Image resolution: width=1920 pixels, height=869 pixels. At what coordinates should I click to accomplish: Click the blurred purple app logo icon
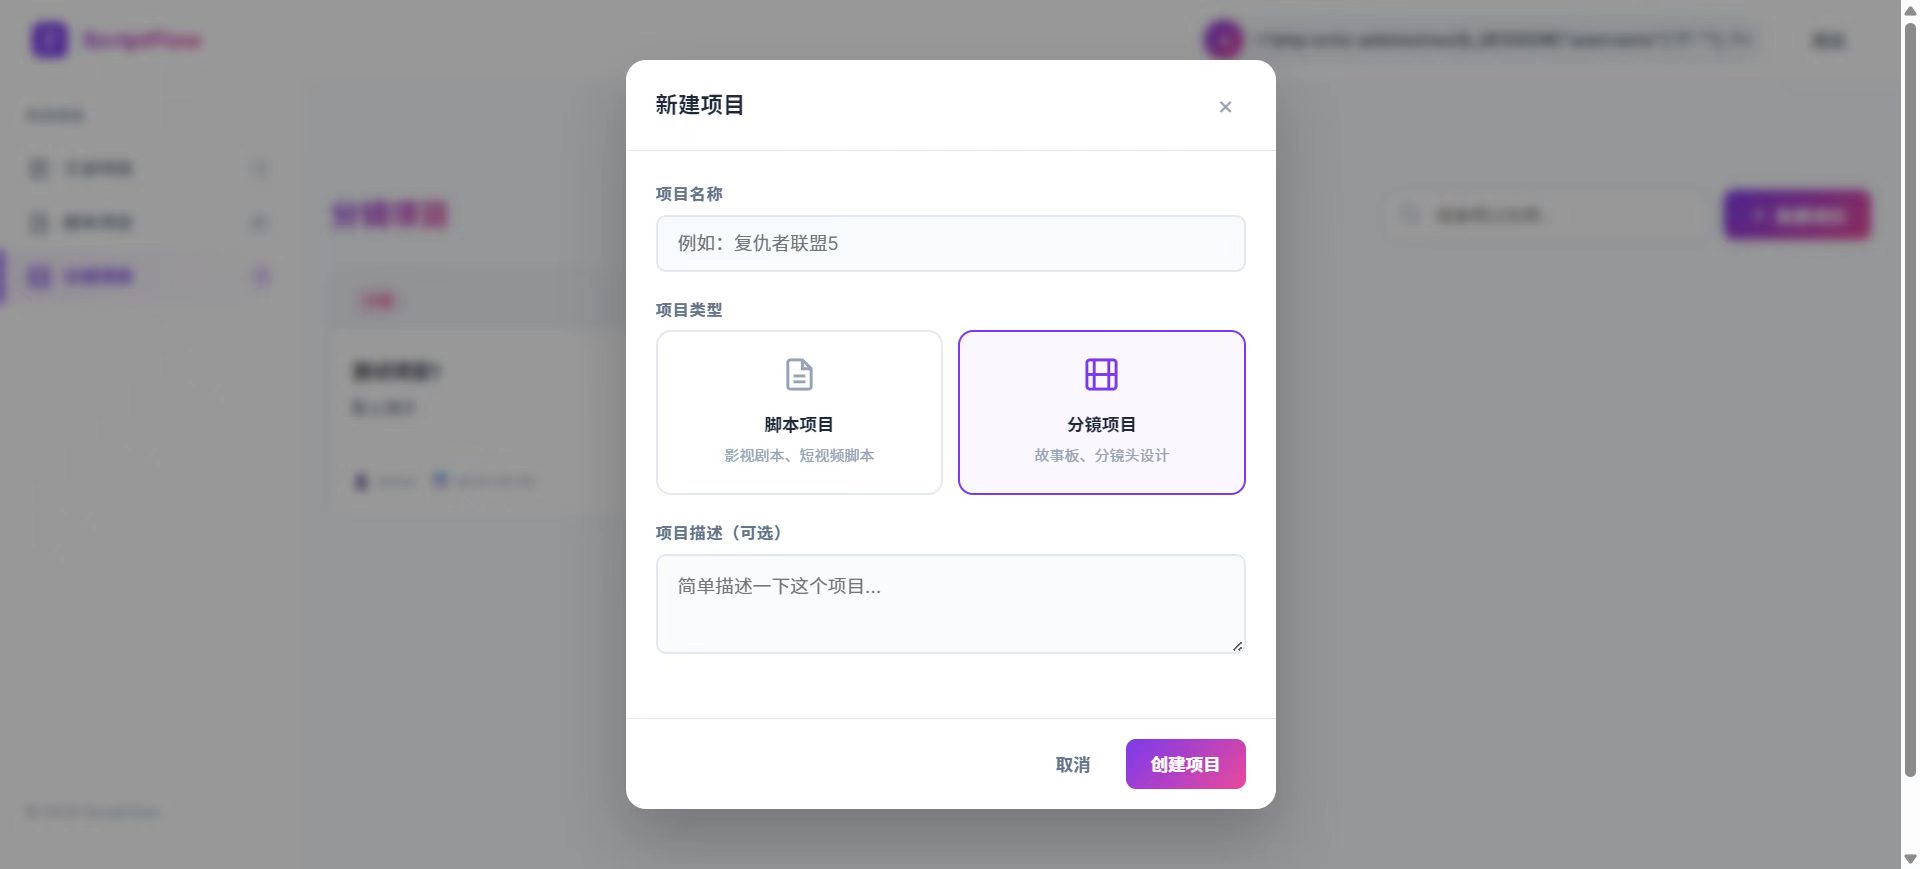tap(49, 40)
